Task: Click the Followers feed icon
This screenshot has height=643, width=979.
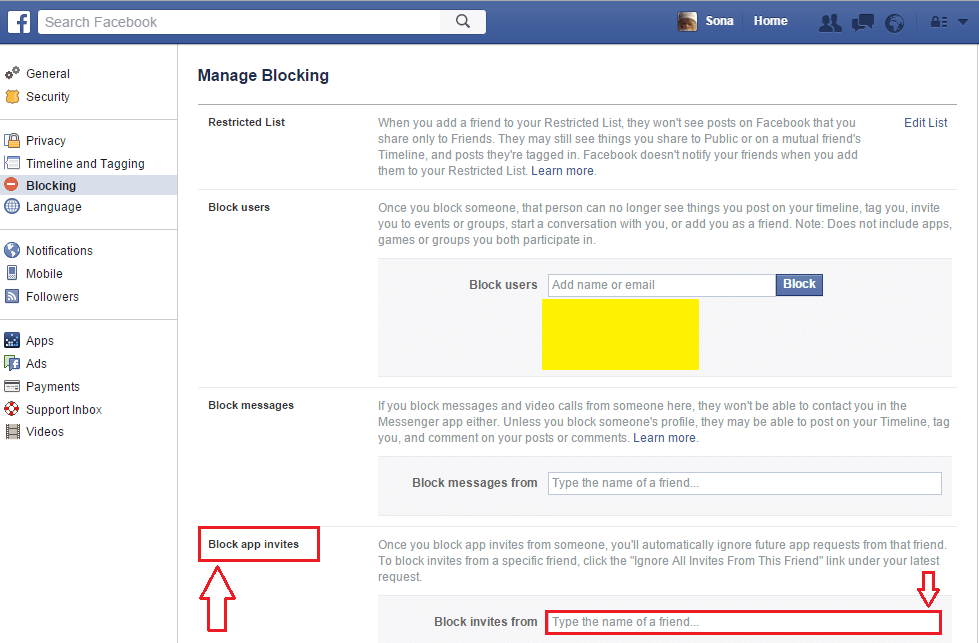Action: click(x=12, y=296)
